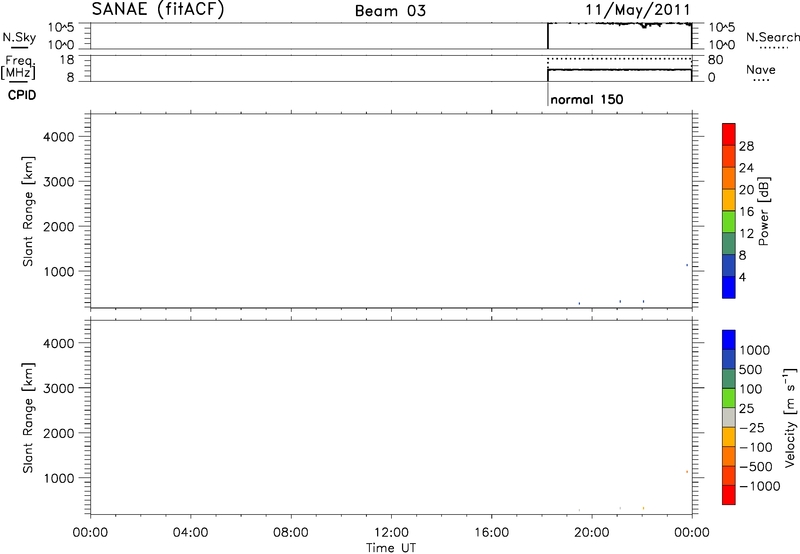Click "Slant Range [km]" label of velocity panel
The image size is (800, 554).
[x=28, y=418]
